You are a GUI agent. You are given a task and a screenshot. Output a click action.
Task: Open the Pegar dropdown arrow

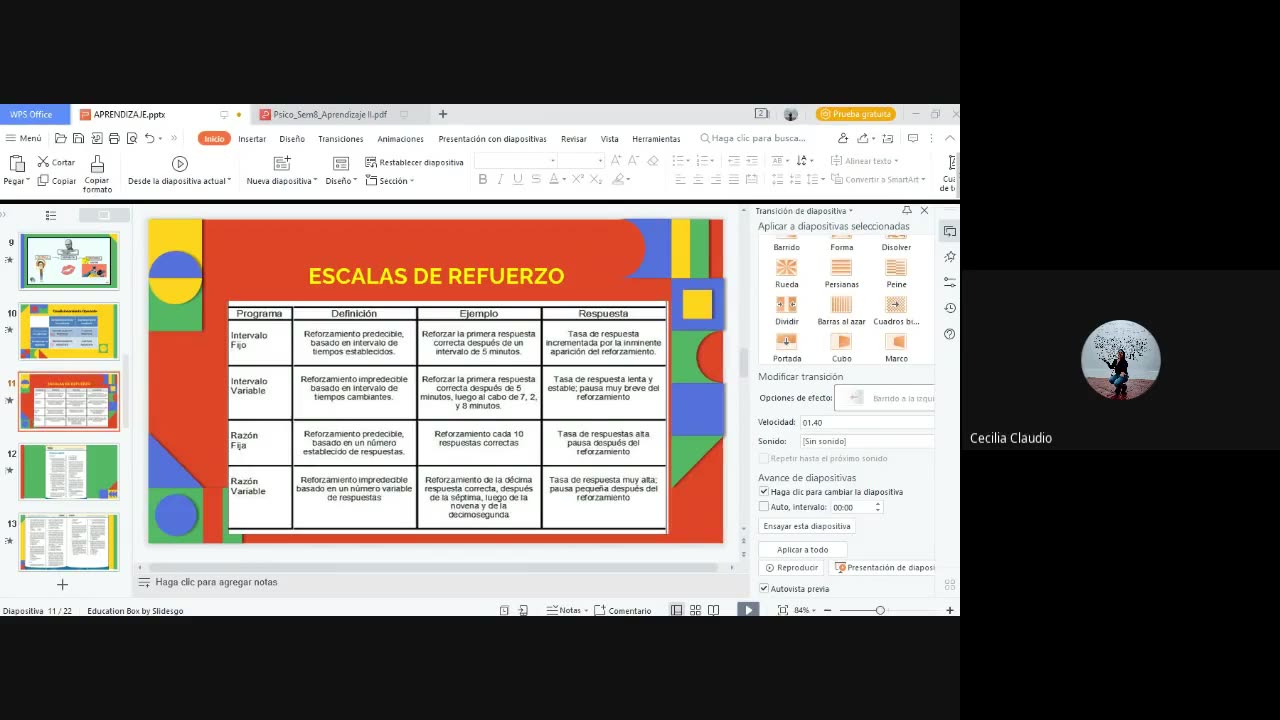tap(28, 181)
